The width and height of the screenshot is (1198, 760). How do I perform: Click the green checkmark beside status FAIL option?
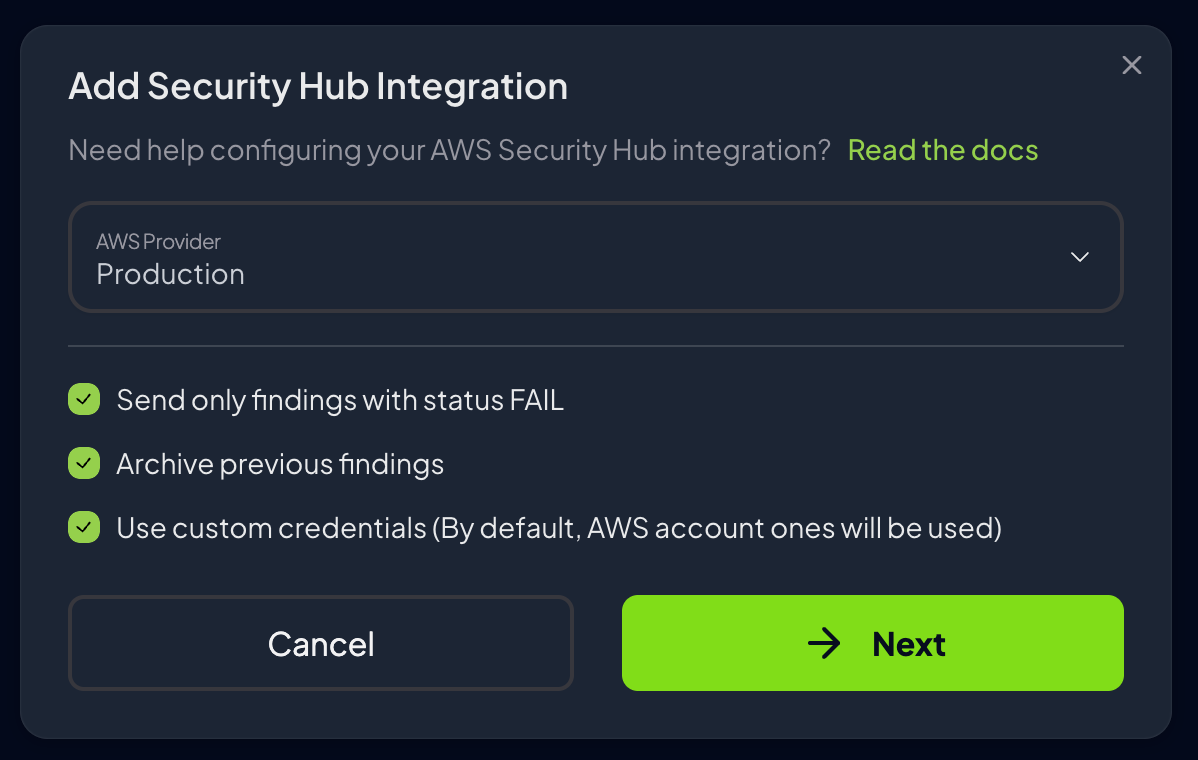pos(84,399)
